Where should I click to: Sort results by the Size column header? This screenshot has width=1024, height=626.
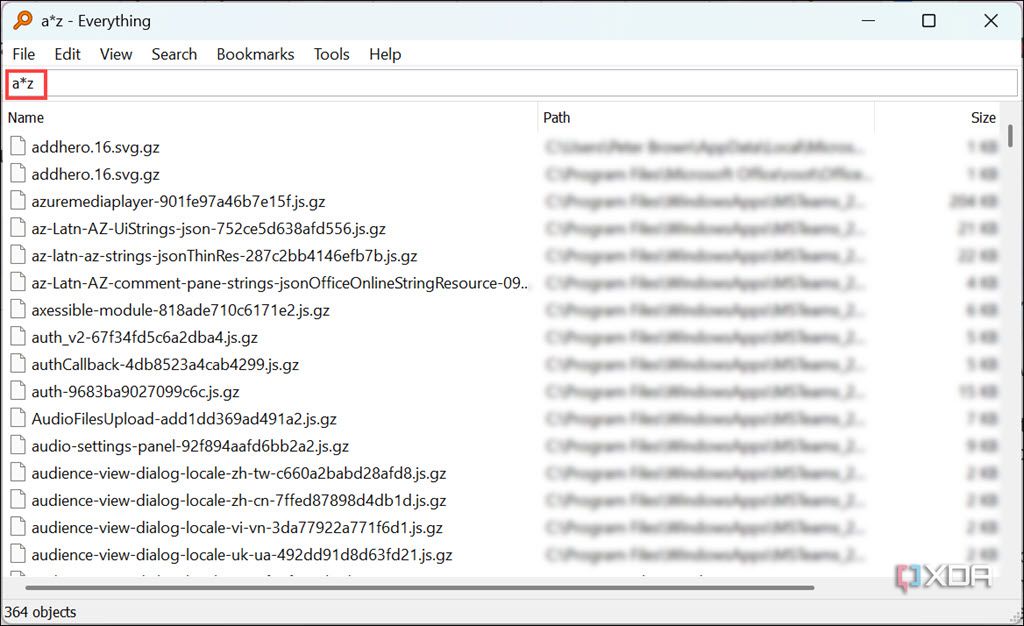[x=983, y=117]
